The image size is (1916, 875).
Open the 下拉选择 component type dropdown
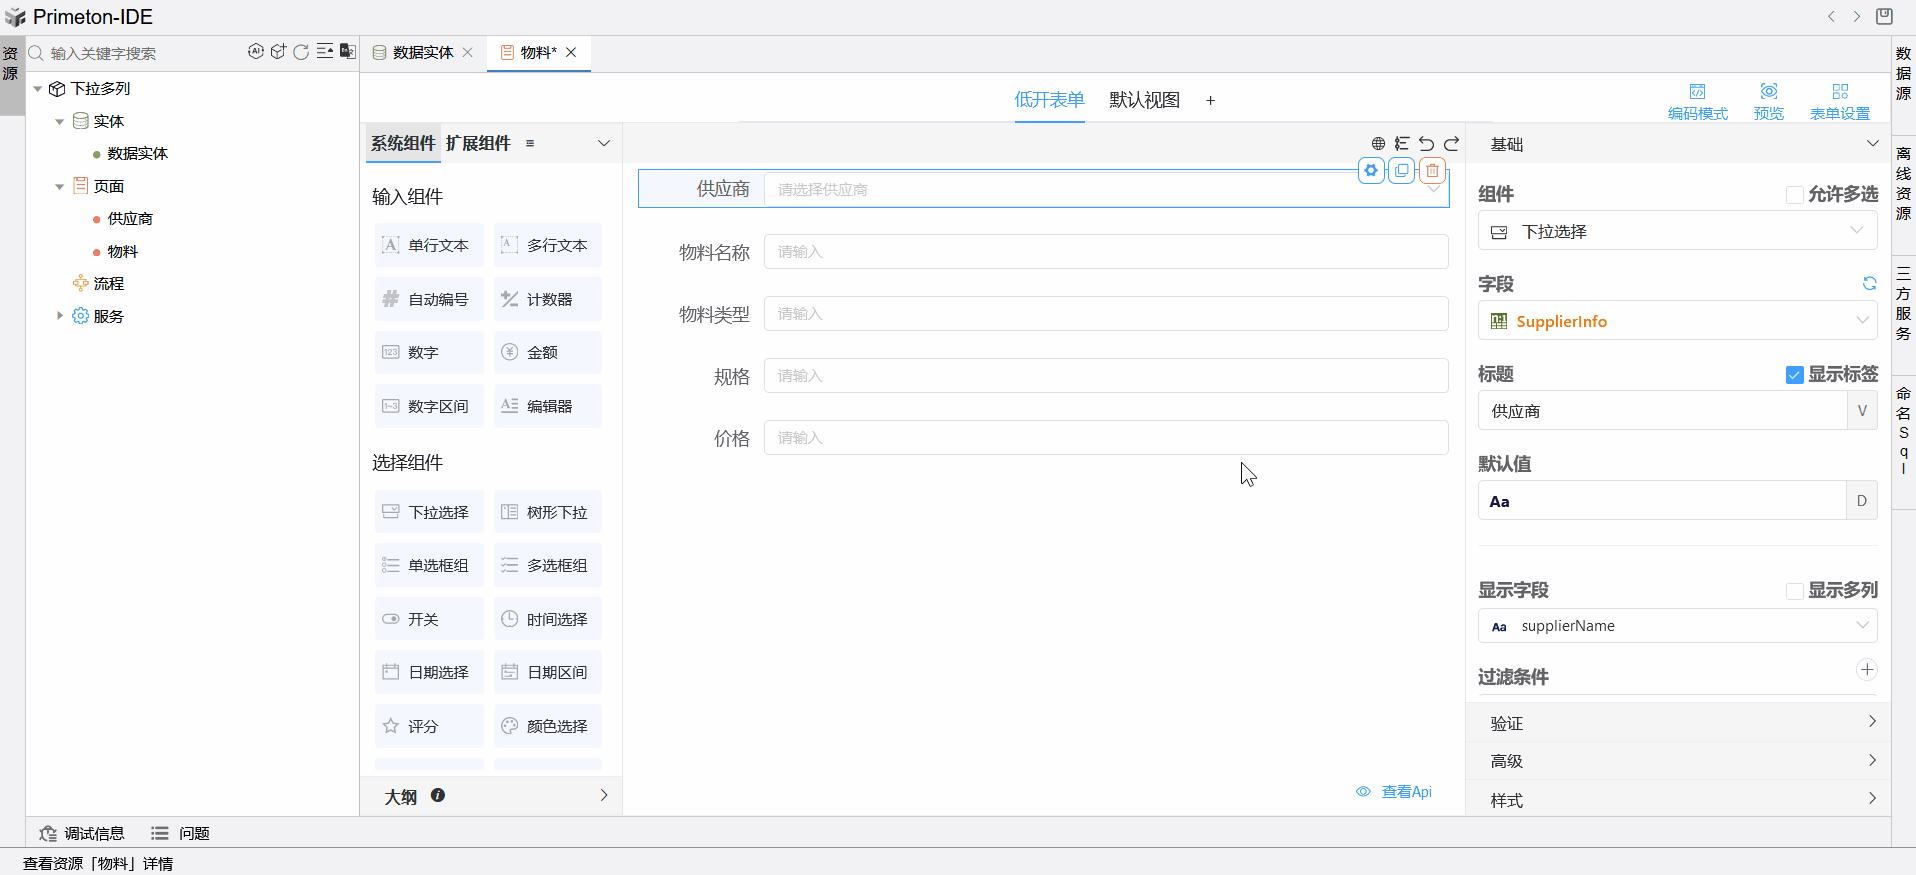(1677, 232)
